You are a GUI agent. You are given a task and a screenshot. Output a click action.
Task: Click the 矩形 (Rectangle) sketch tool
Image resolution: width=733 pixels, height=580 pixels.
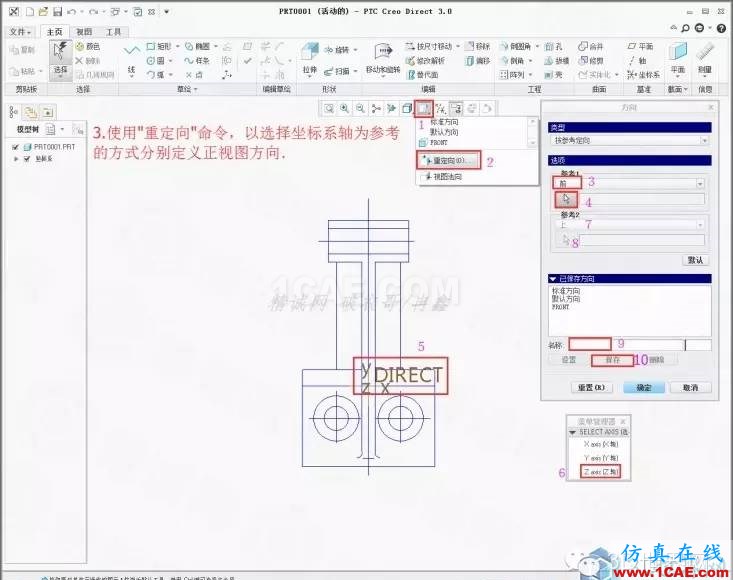159,46
